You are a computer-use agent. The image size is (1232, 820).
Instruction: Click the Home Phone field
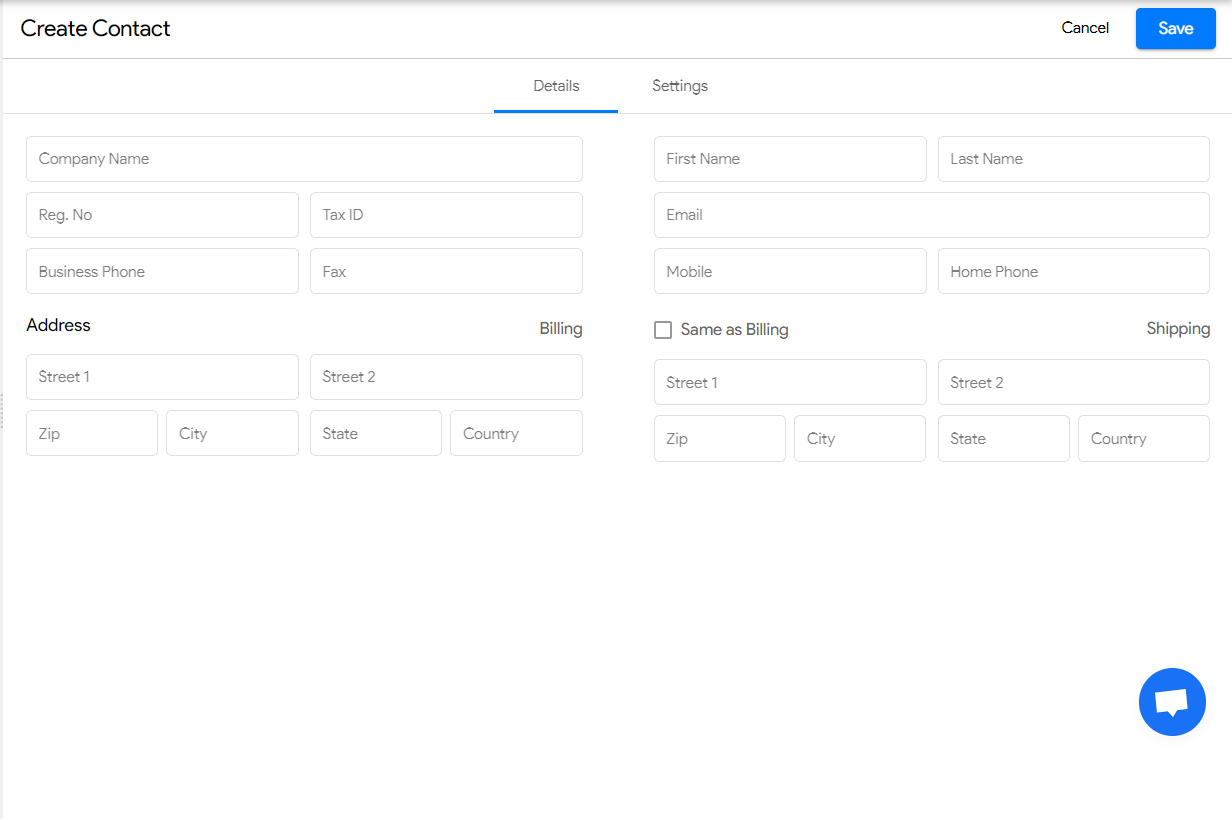[1074, 271]
